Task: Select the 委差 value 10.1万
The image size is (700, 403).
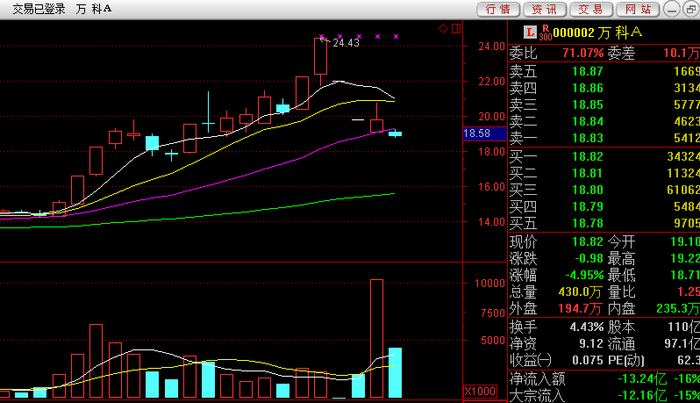Action: click(x=681, y=53)
